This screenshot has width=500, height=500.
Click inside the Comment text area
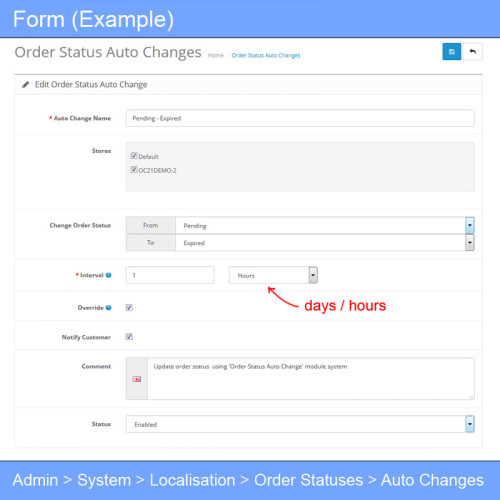(x=311, y=379)
